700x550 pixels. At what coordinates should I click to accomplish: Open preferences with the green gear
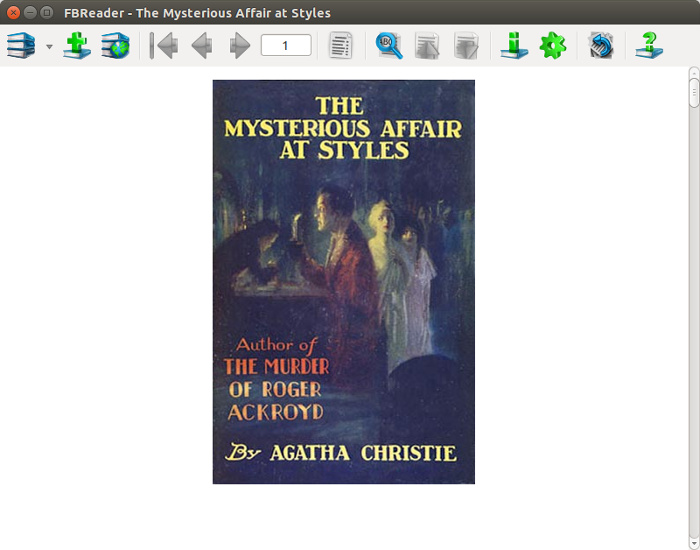click(553, 45)
